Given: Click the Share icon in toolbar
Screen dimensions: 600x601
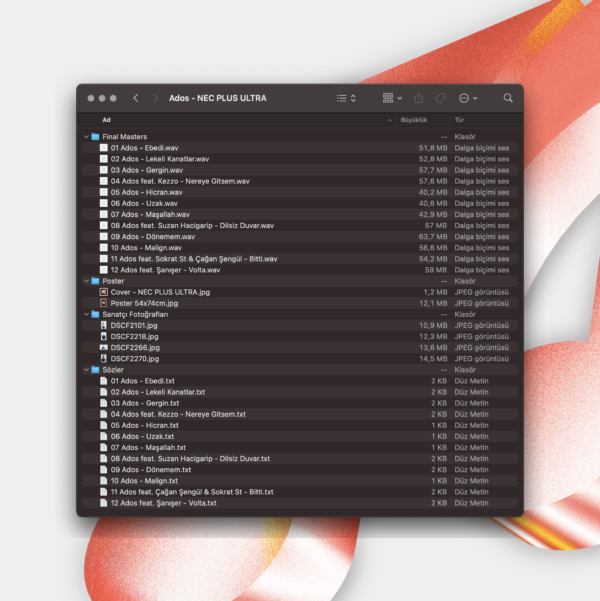Looking at the screenshot, I should point(419,98).
